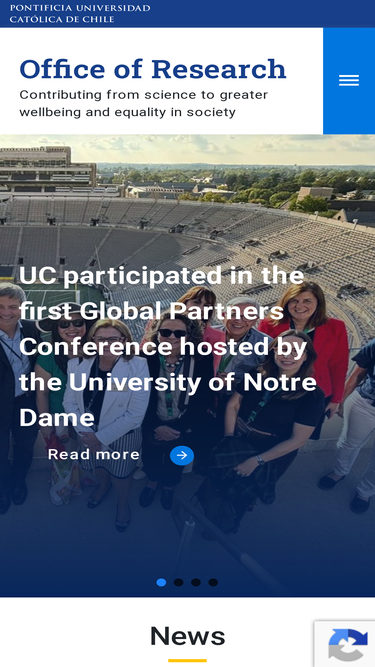The height and width of the screenshot is (667, 375).
Task: Open Pontificia Universidad Católica de Chile logo
Action: click(80, 14)
